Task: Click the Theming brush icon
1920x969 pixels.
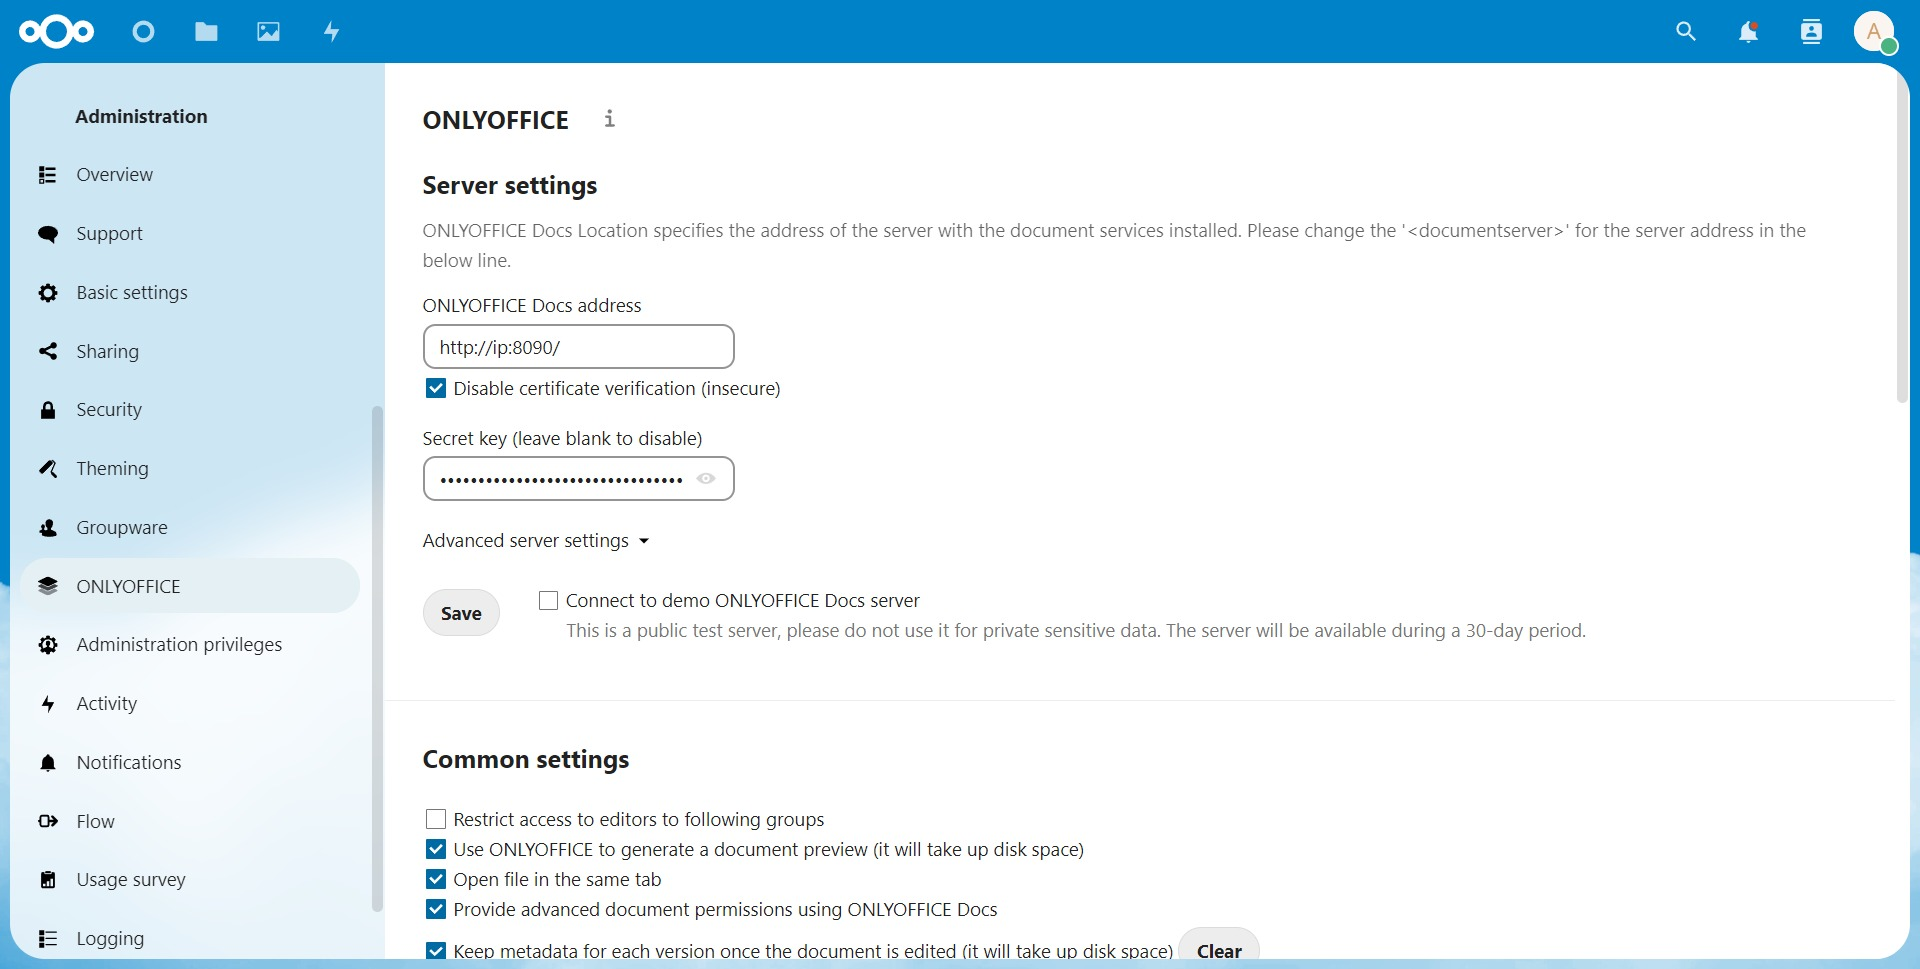Action: point(47,468)
